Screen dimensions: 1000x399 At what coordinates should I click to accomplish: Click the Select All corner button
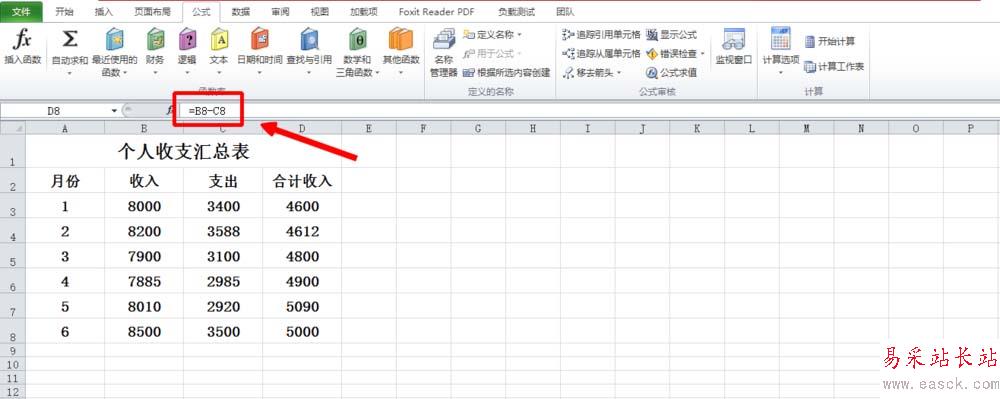pos(13,128)
